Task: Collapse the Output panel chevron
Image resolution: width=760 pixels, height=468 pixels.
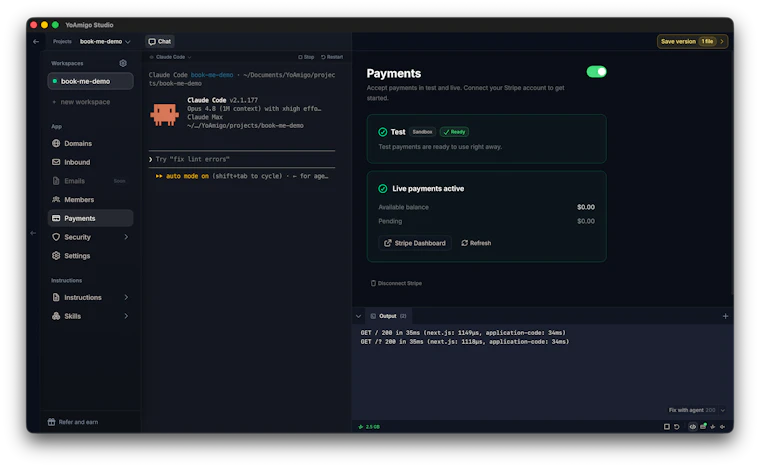Action: (358, 316)
